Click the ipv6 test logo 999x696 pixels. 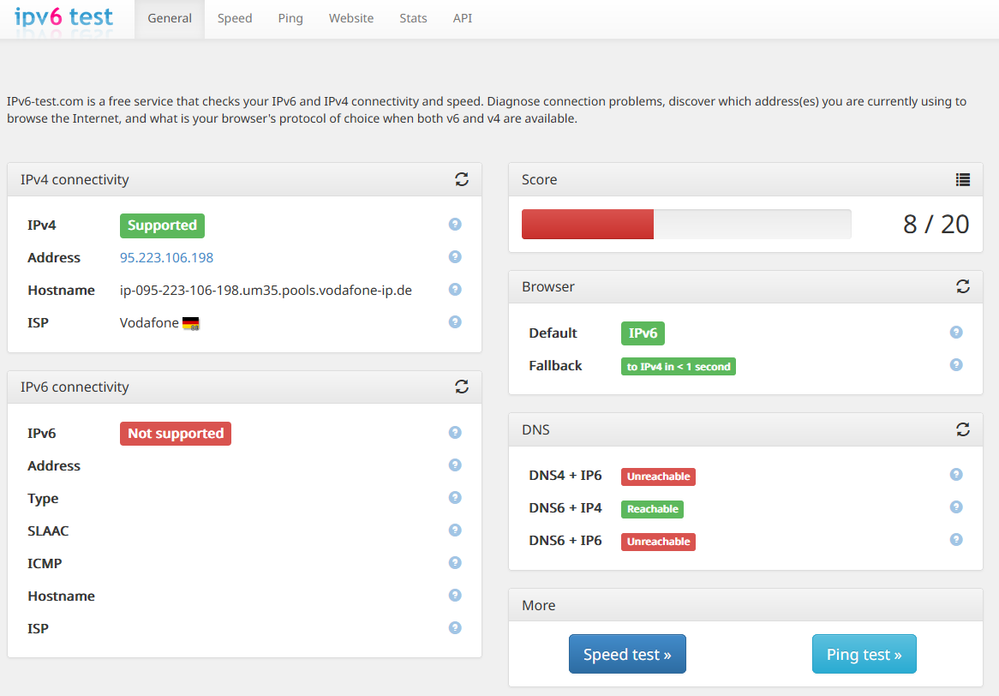[64, 17]
